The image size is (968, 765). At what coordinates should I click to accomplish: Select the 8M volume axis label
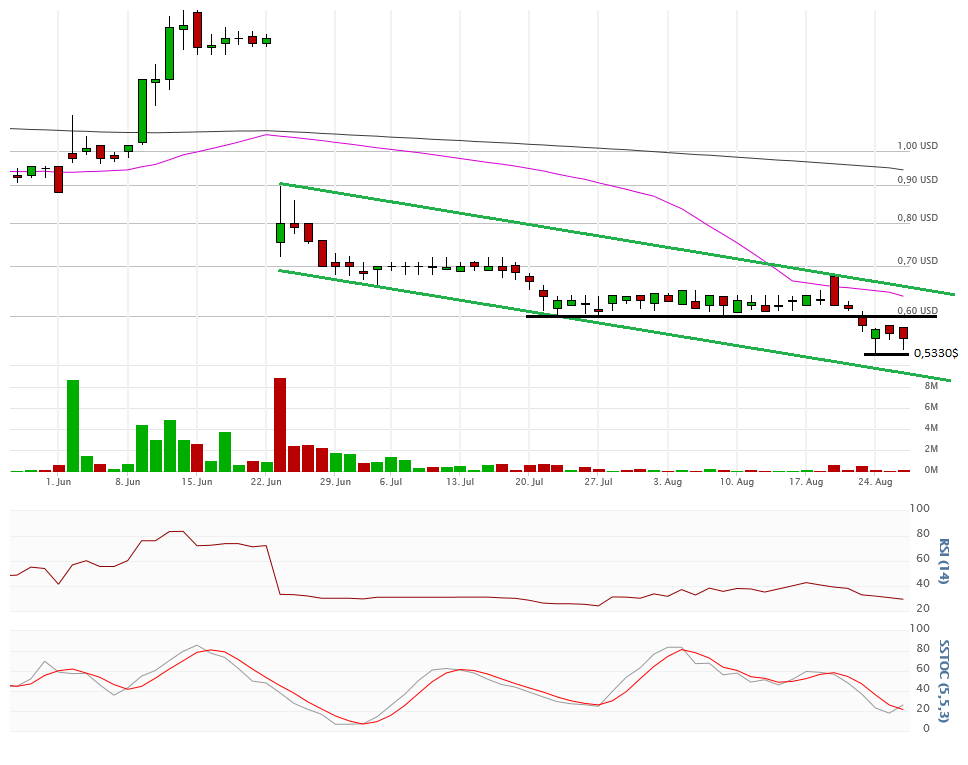(930, 385)
